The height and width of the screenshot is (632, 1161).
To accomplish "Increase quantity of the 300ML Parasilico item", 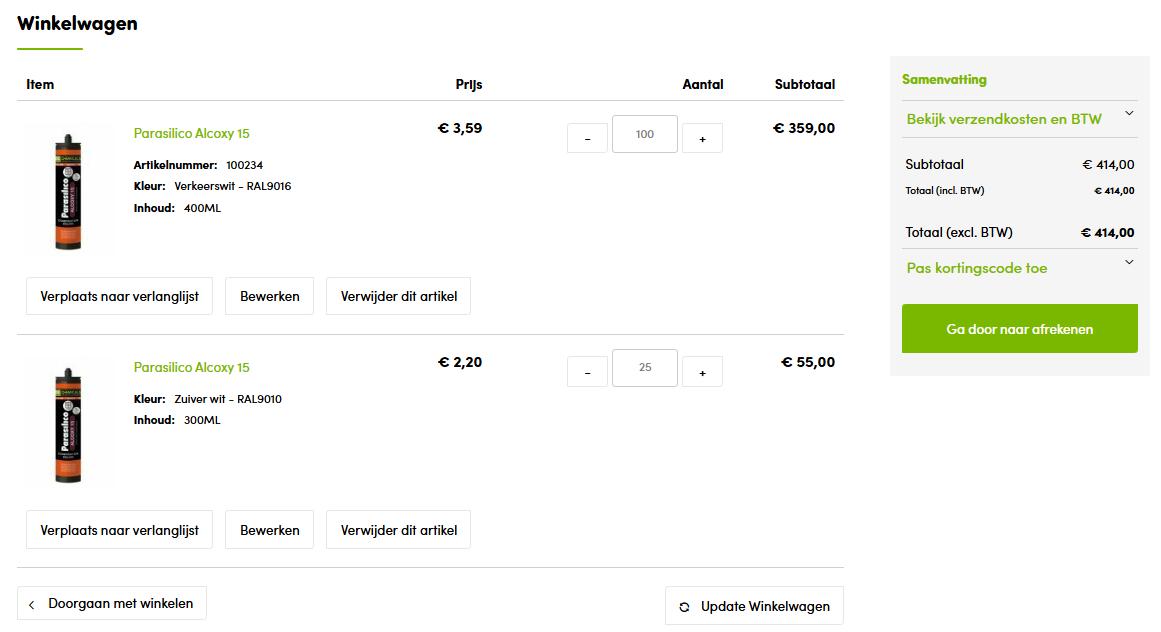I will click(702, 372).
